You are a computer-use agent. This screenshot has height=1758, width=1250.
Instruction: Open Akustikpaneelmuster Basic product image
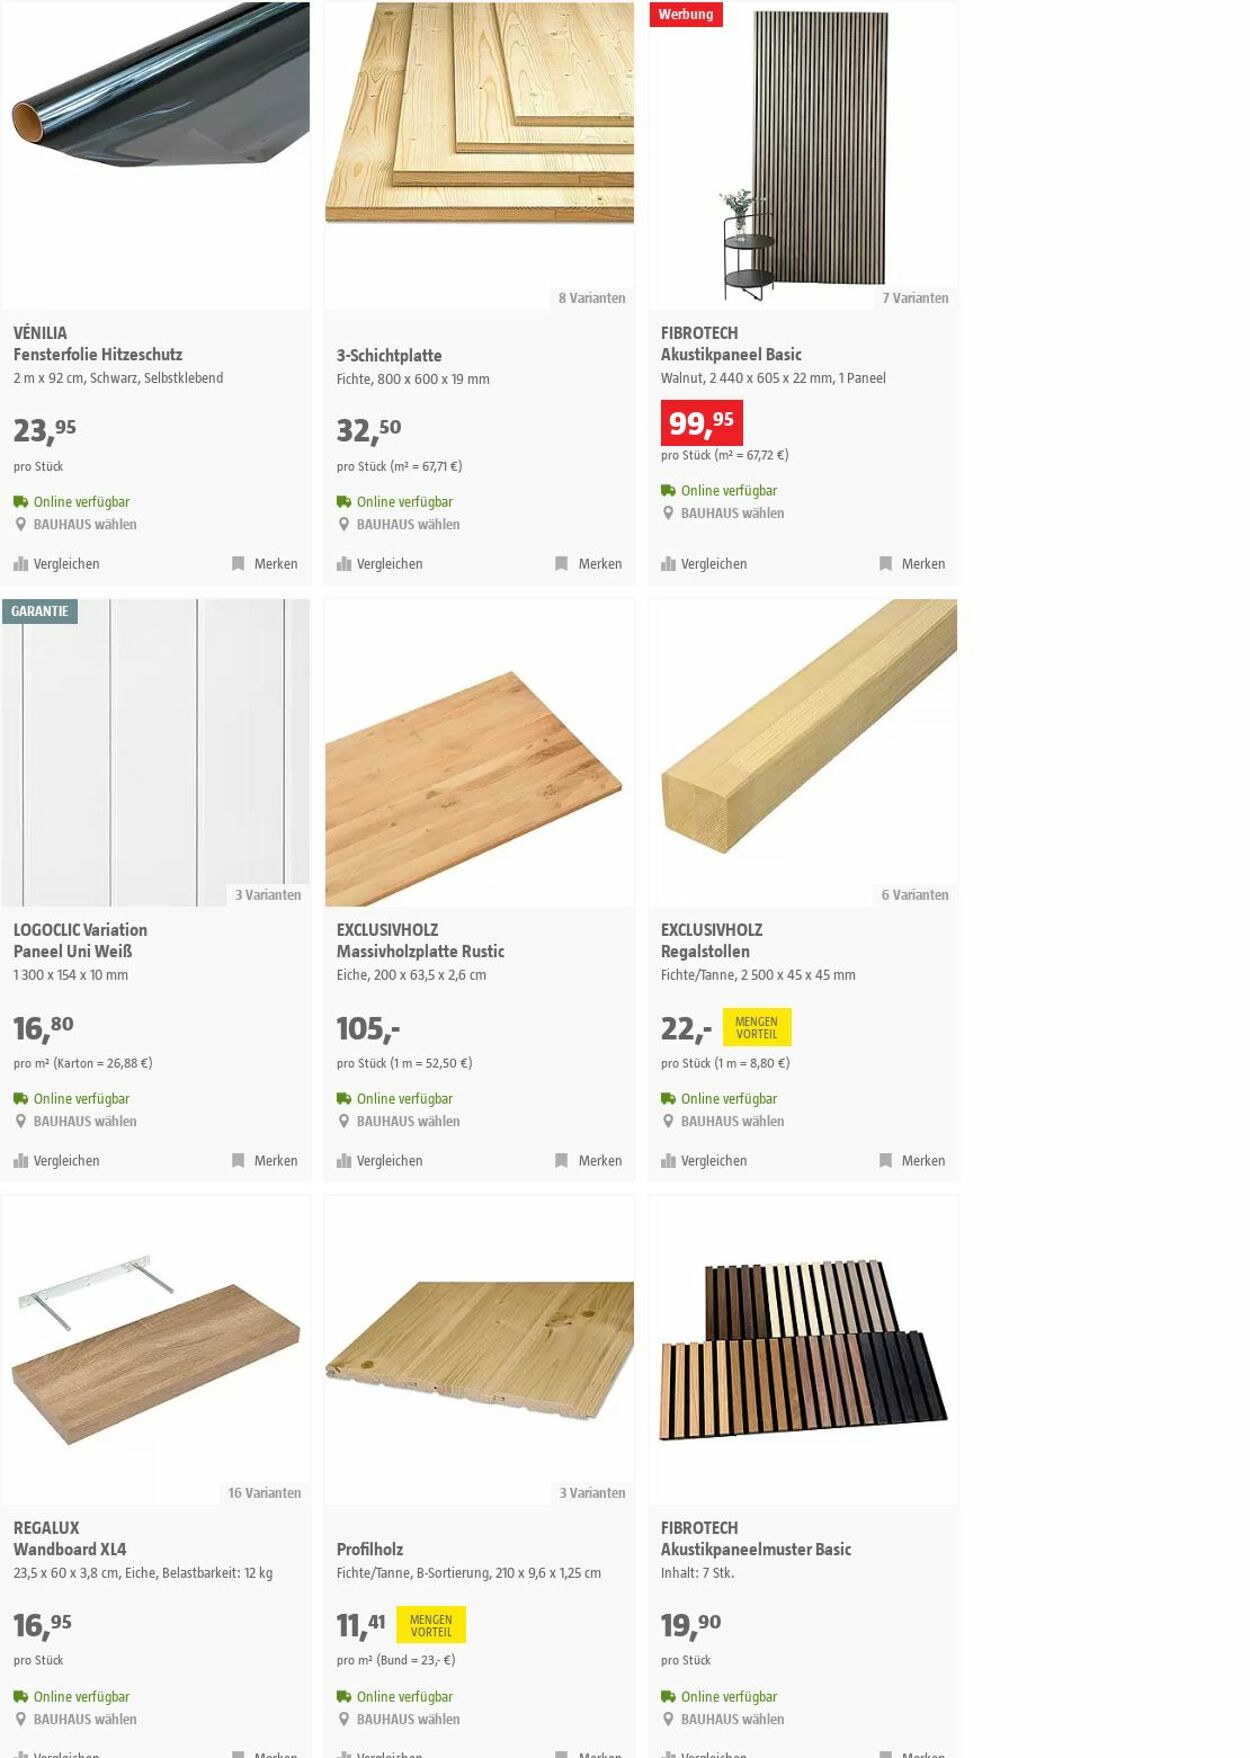pos(803,1350)
